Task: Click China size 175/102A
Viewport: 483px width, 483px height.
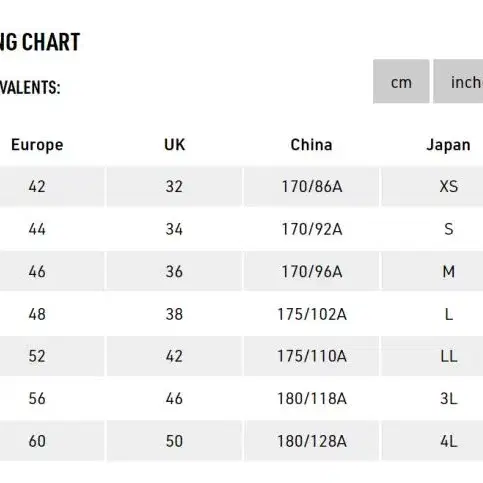Action: point(311,314)
